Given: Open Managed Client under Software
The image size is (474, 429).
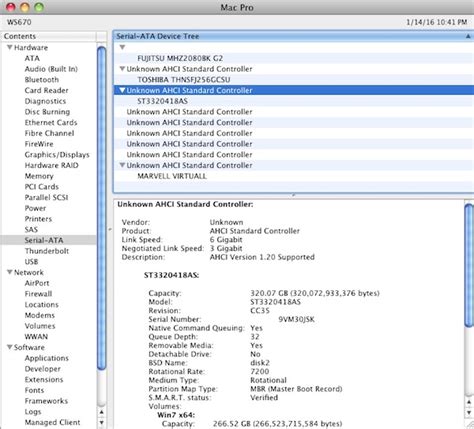Looking at the screenshot, I should pyautogui.click(x=52, y=422).
